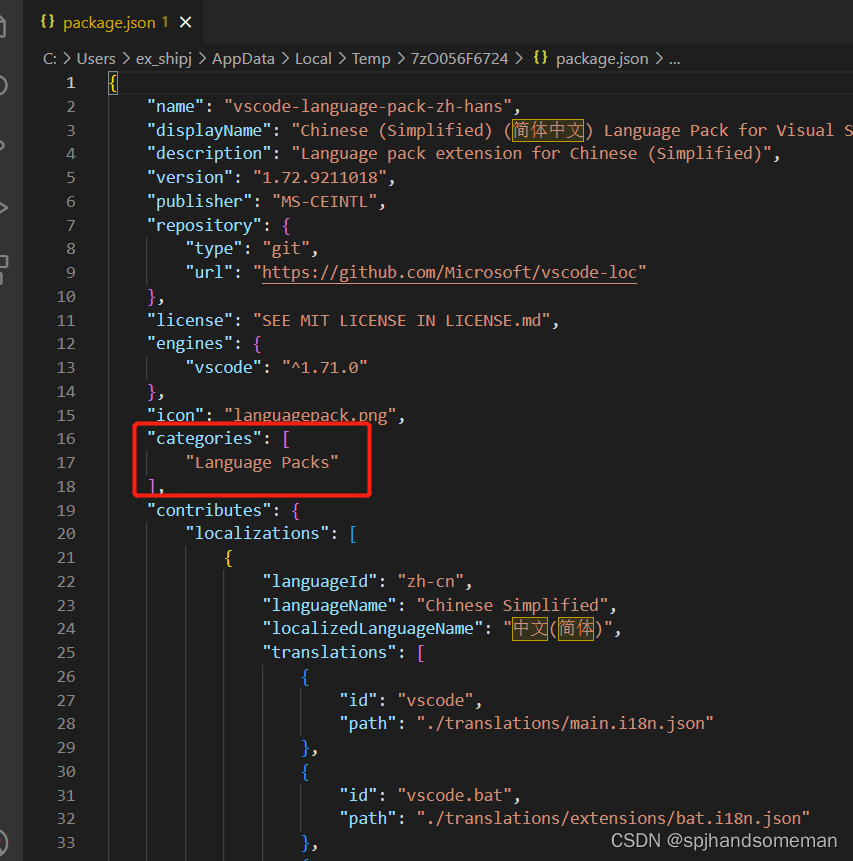Open the AppData breadcrumb item

coord(242,58)
